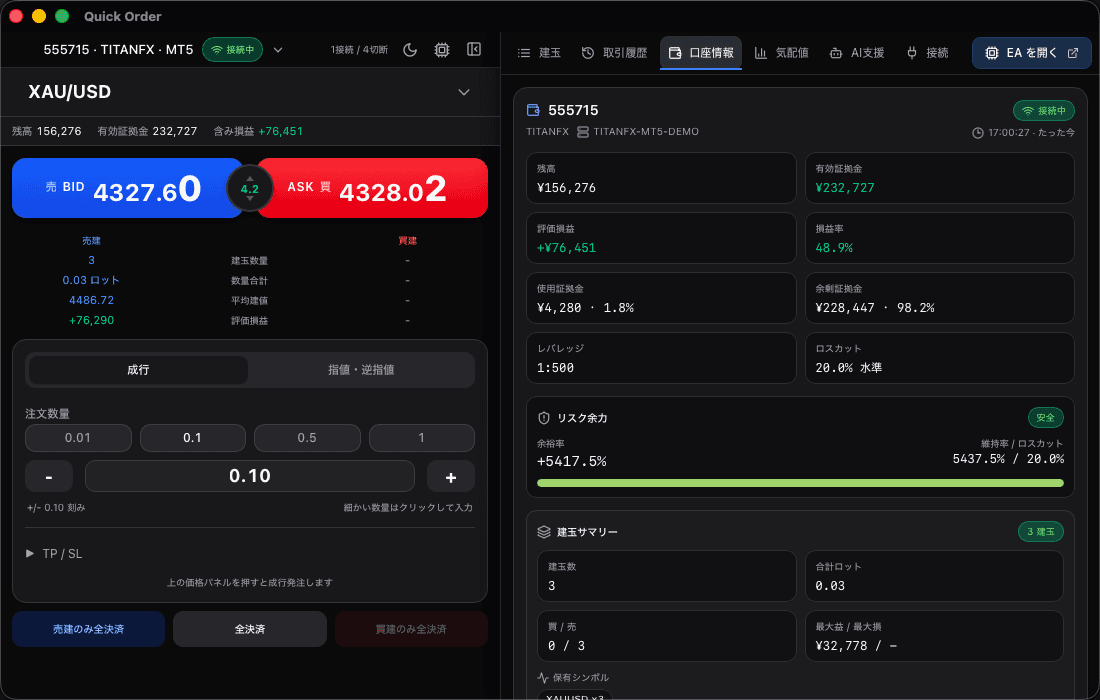The height and width of the screenshot is (700, 1100).
Task: Click the pulse icon beside 保有シンボル
Action: [x=543, y=678]
